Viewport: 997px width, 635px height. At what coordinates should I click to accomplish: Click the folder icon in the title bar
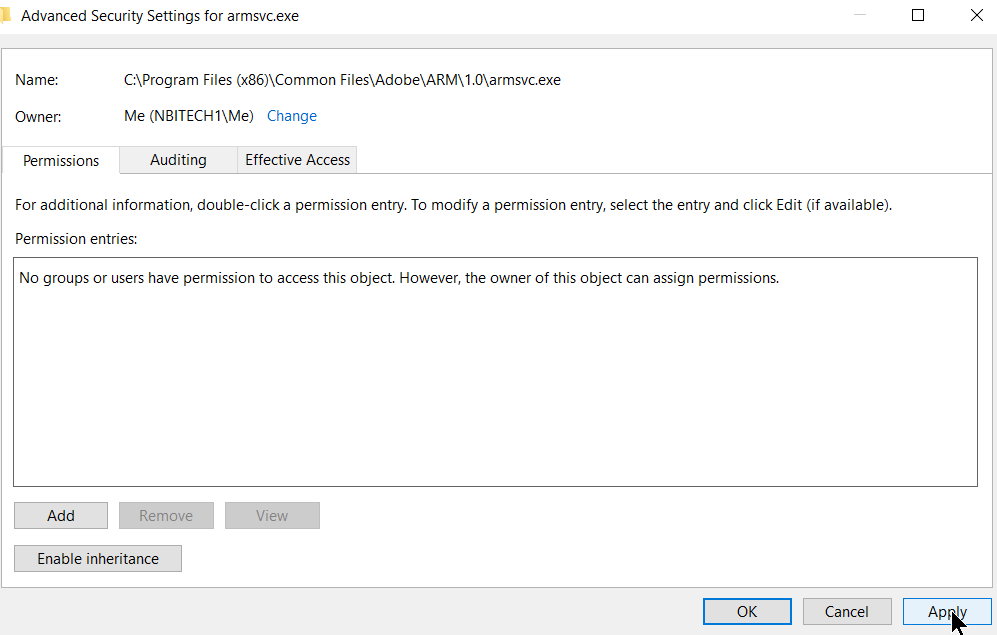click(12, 15)
